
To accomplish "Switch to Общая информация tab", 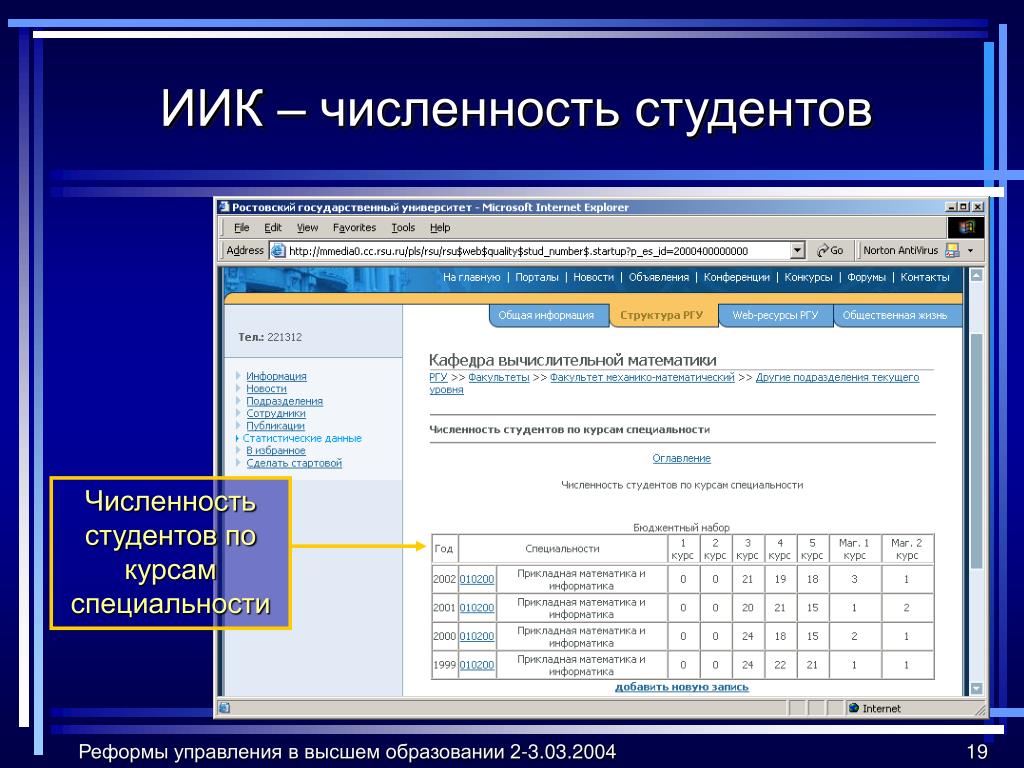I will tap(547, 315).
